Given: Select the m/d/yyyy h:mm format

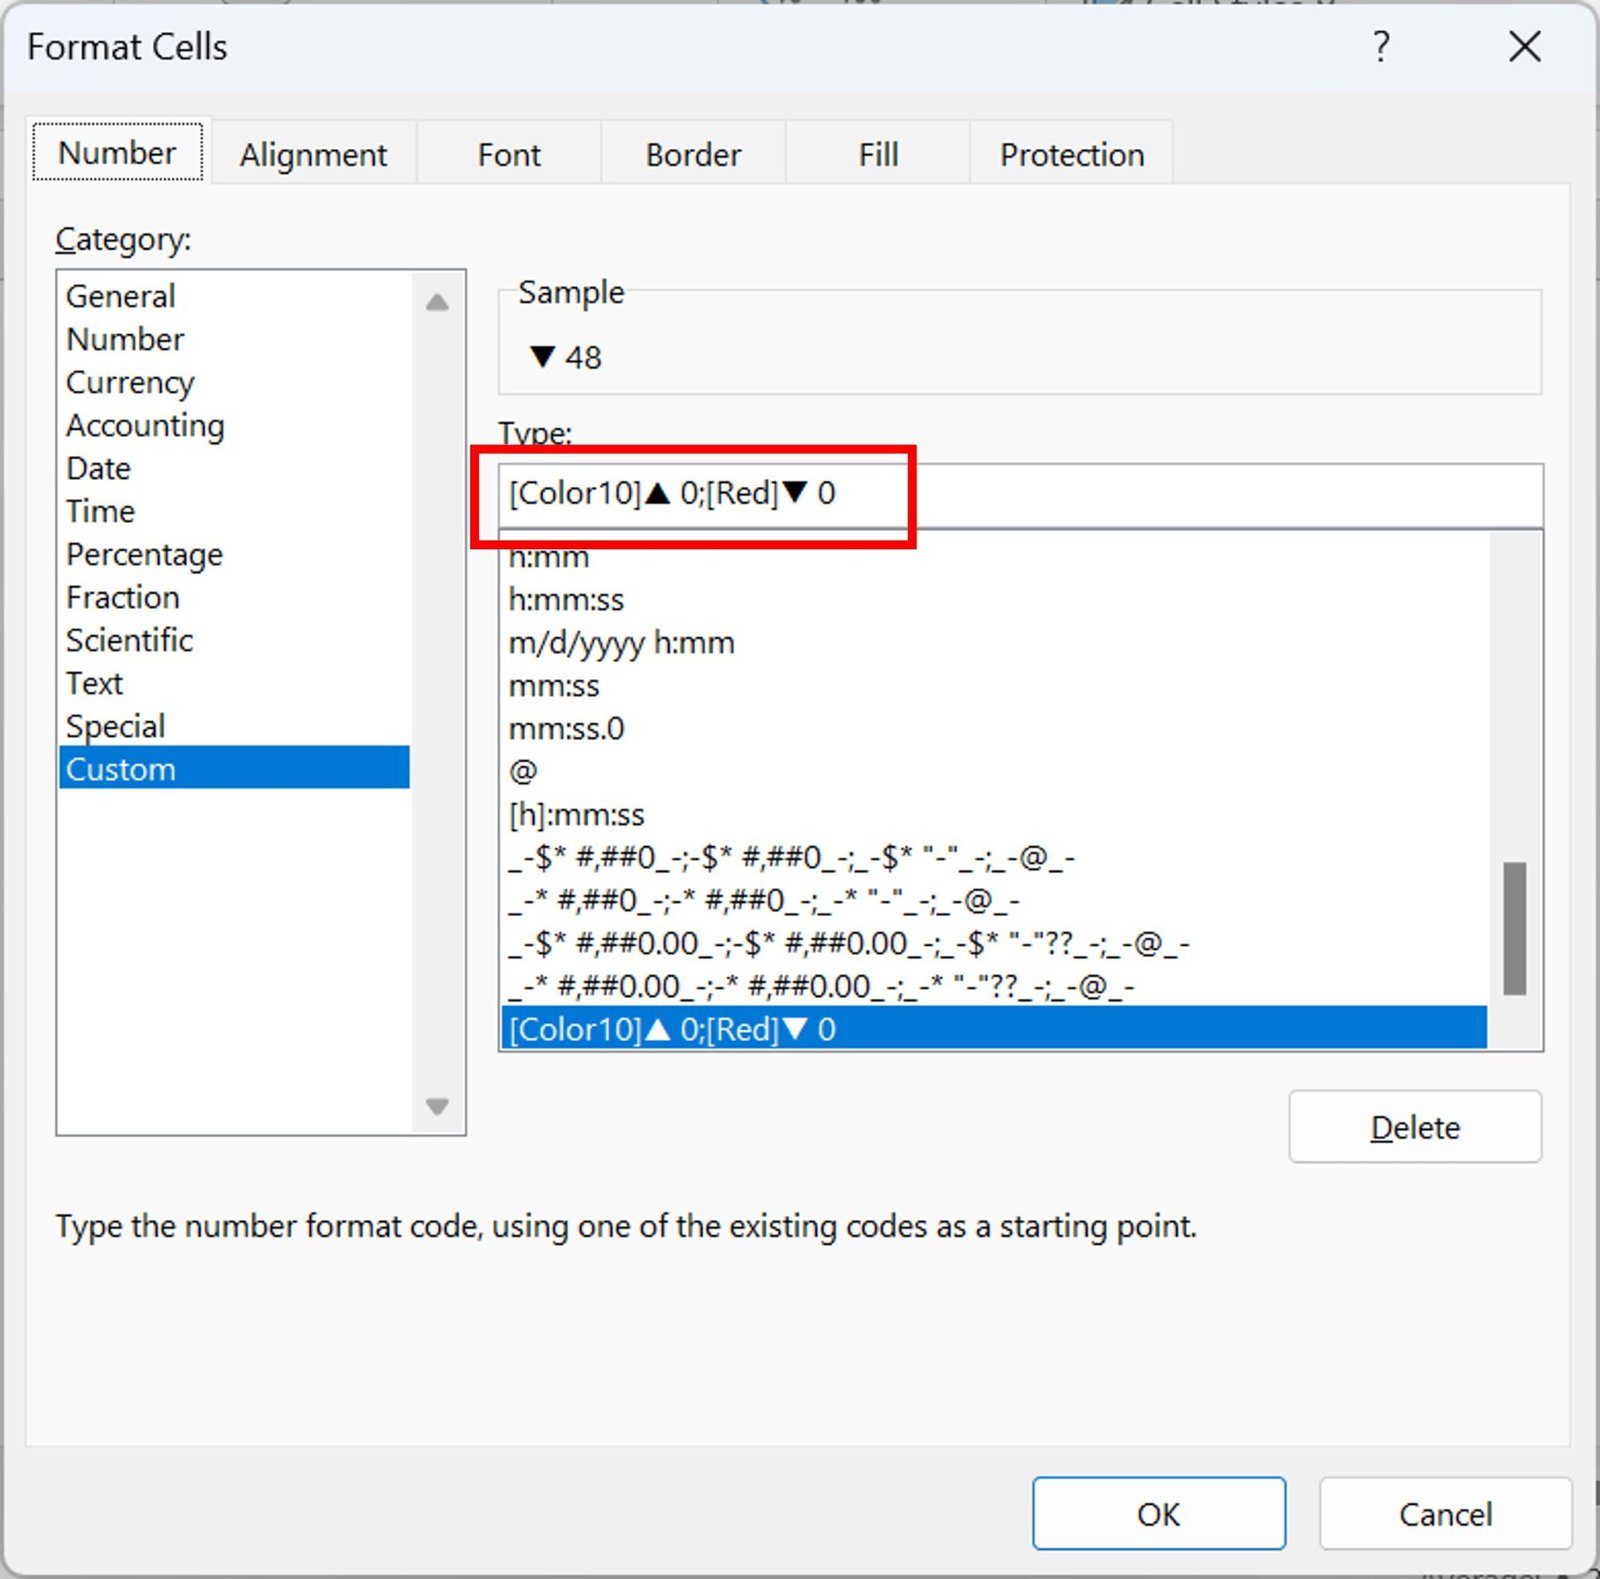Looking at the screenshot, I should pyautogui.click(x=621, y=643).
